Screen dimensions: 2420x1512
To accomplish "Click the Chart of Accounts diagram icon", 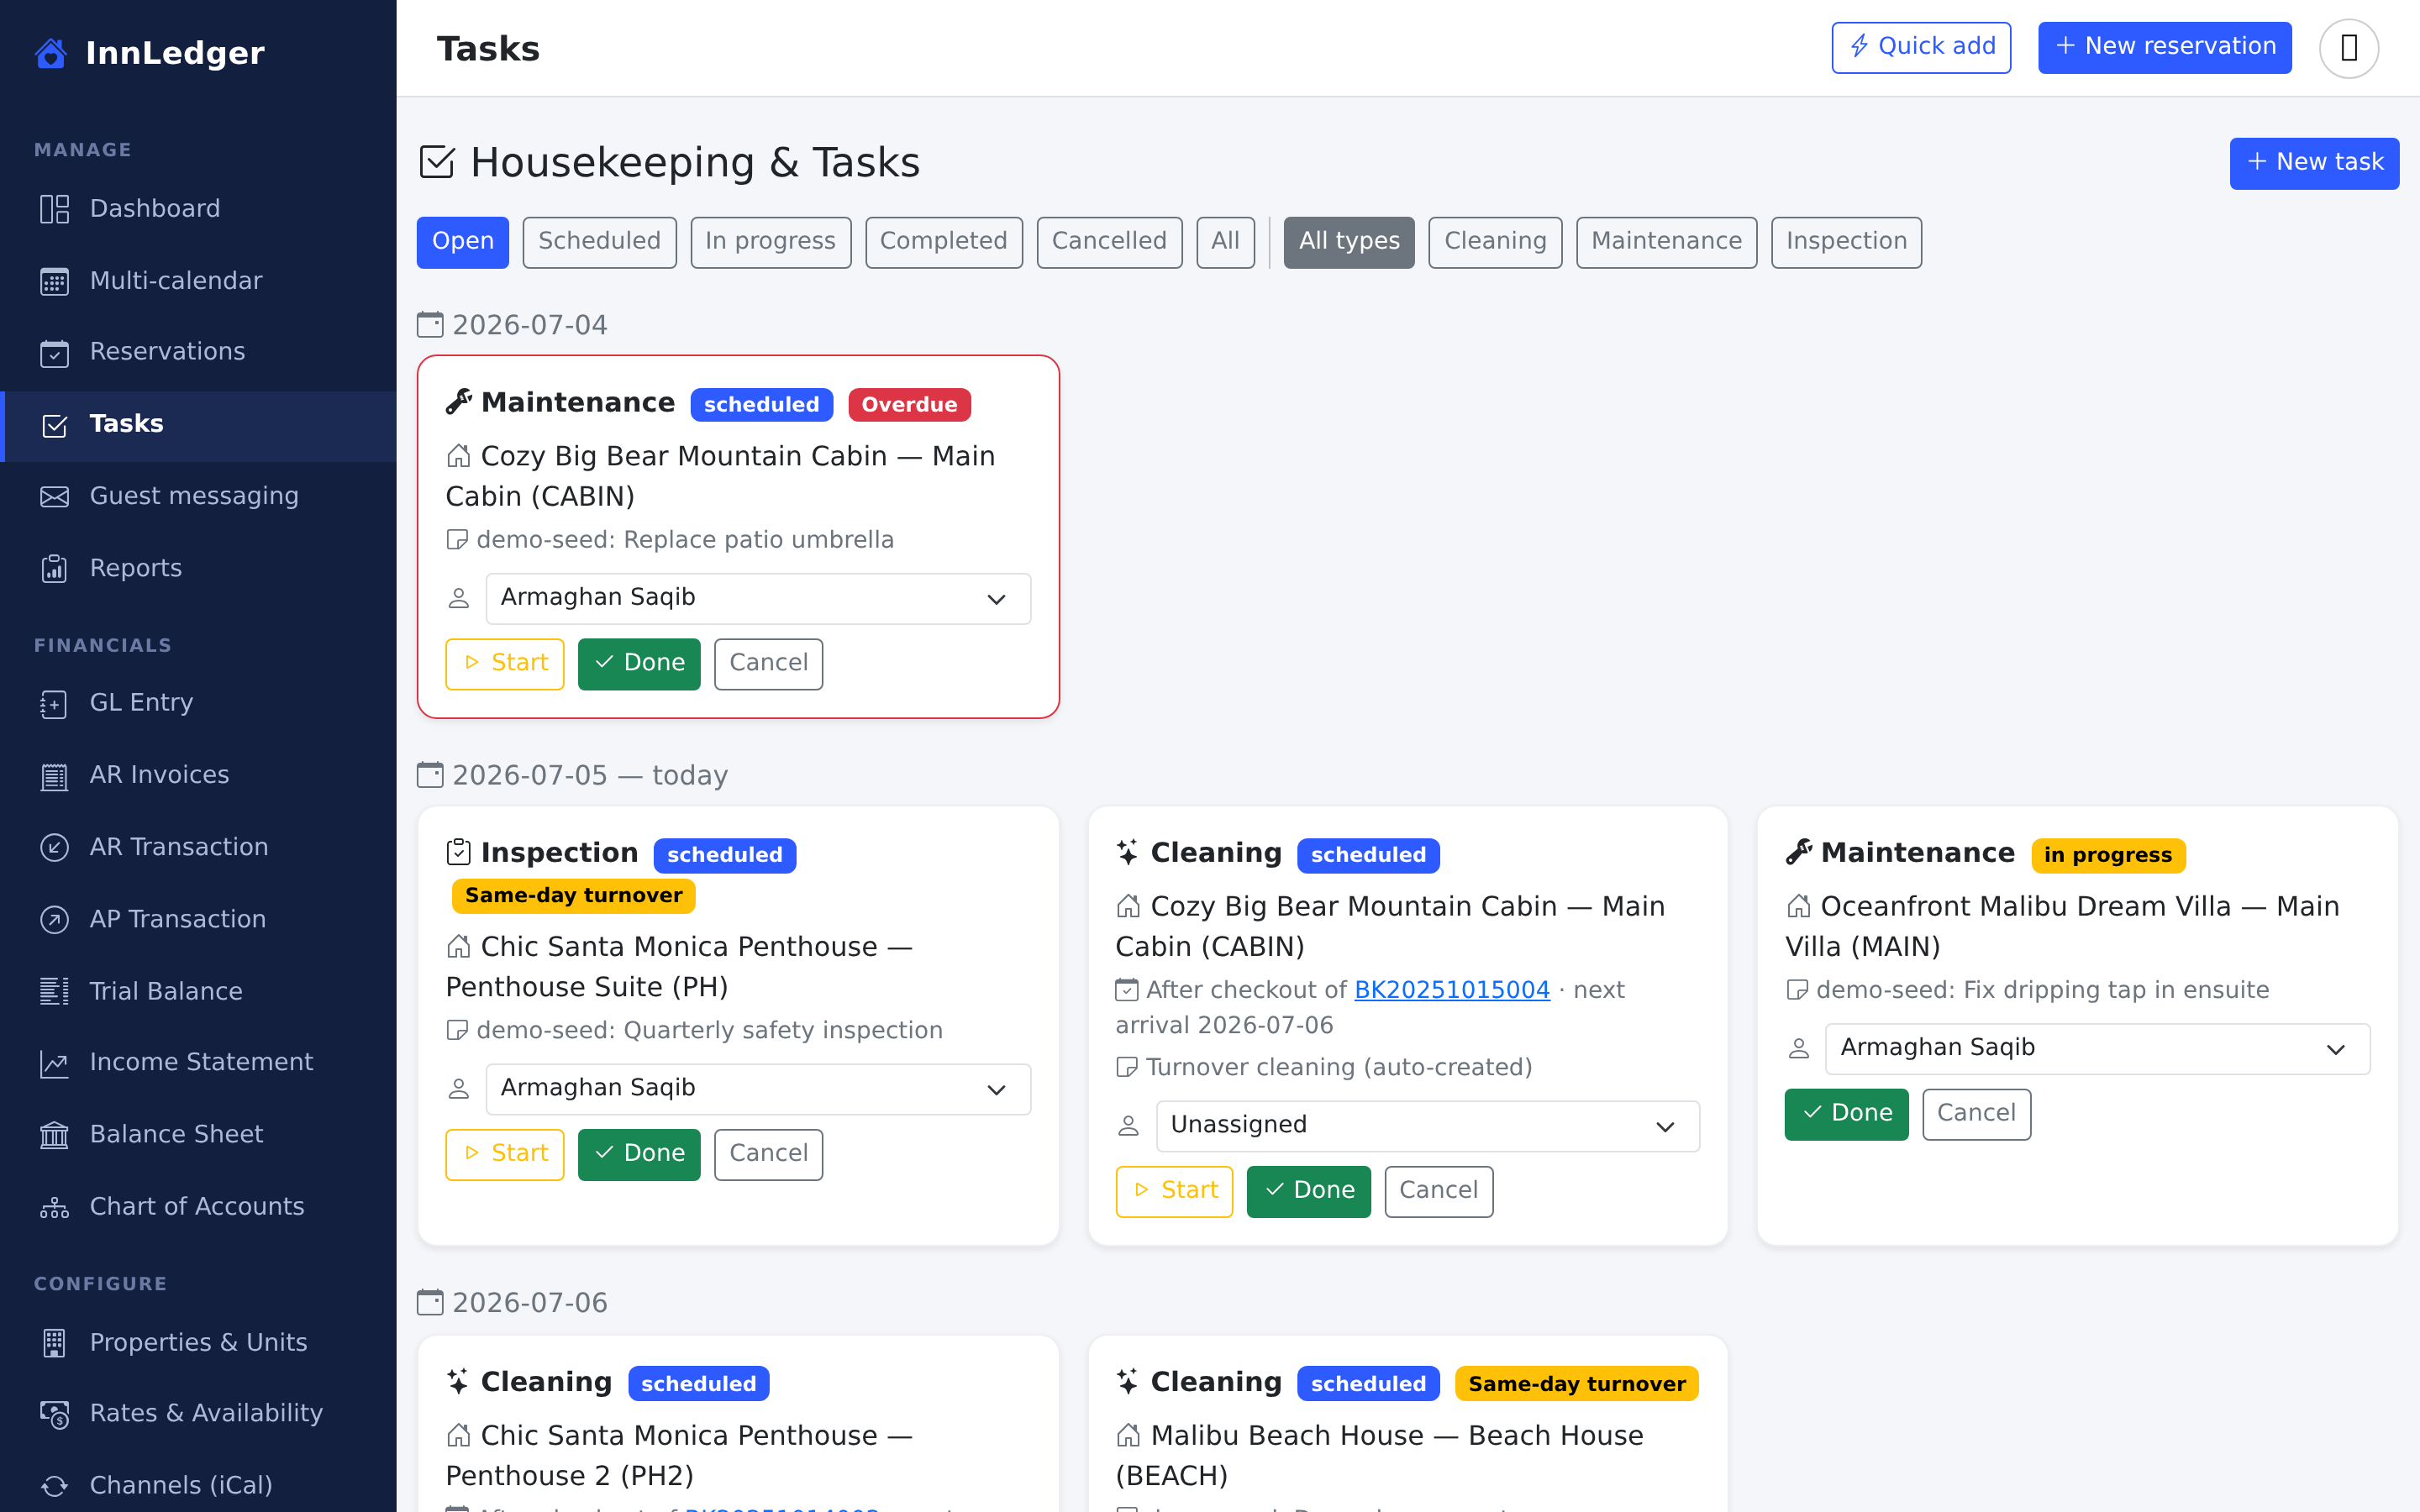I will [x=54, y=1206].
